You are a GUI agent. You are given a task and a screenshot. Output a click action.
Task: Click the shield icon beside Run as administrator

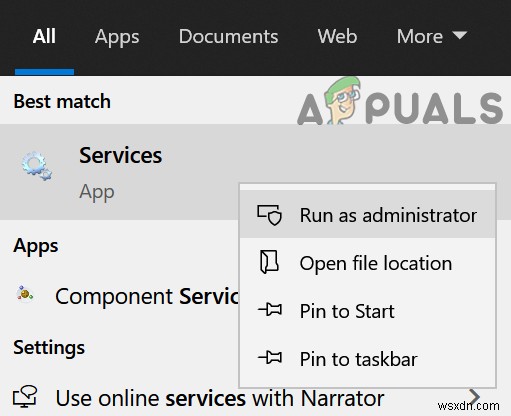click(x=269, y=215)
